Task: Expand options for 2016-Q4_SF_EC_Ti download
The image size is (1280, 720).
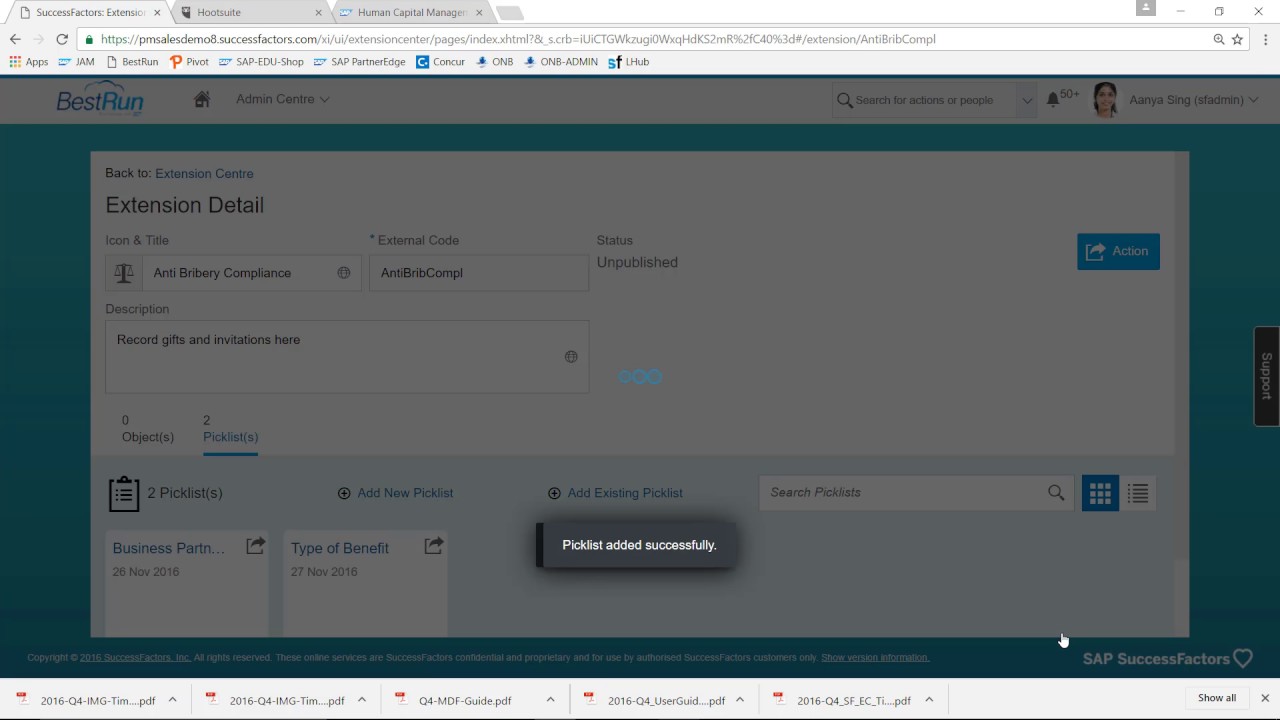Action: click(x=928, y=700)
